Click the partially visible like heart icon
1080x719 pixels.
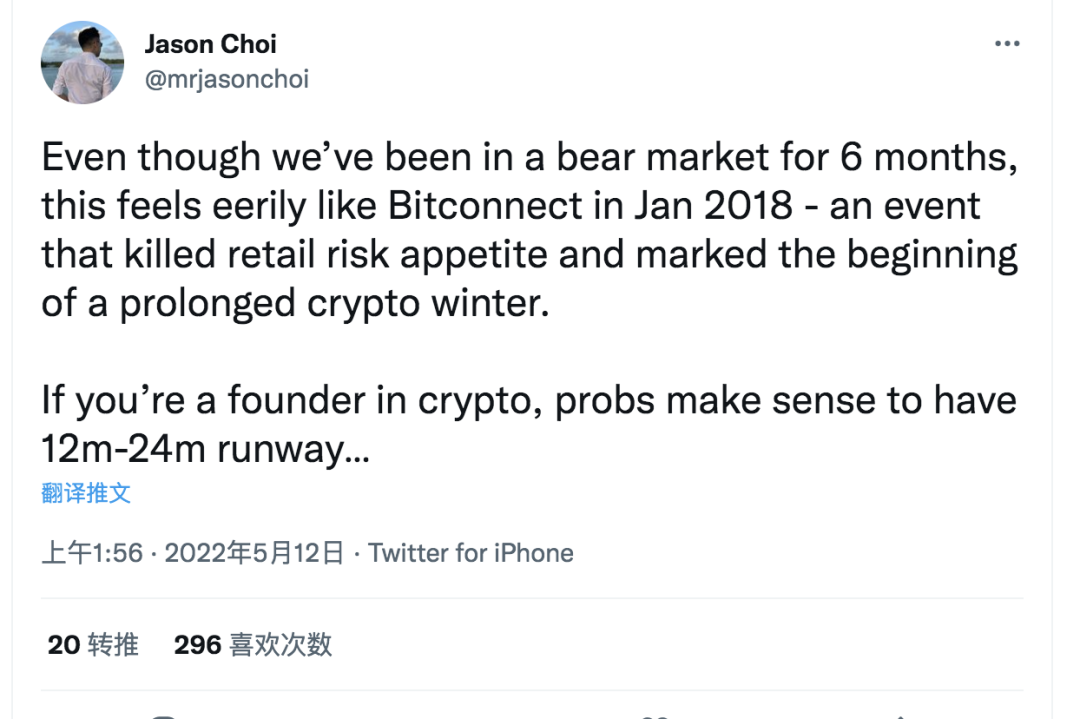(654, 716)
